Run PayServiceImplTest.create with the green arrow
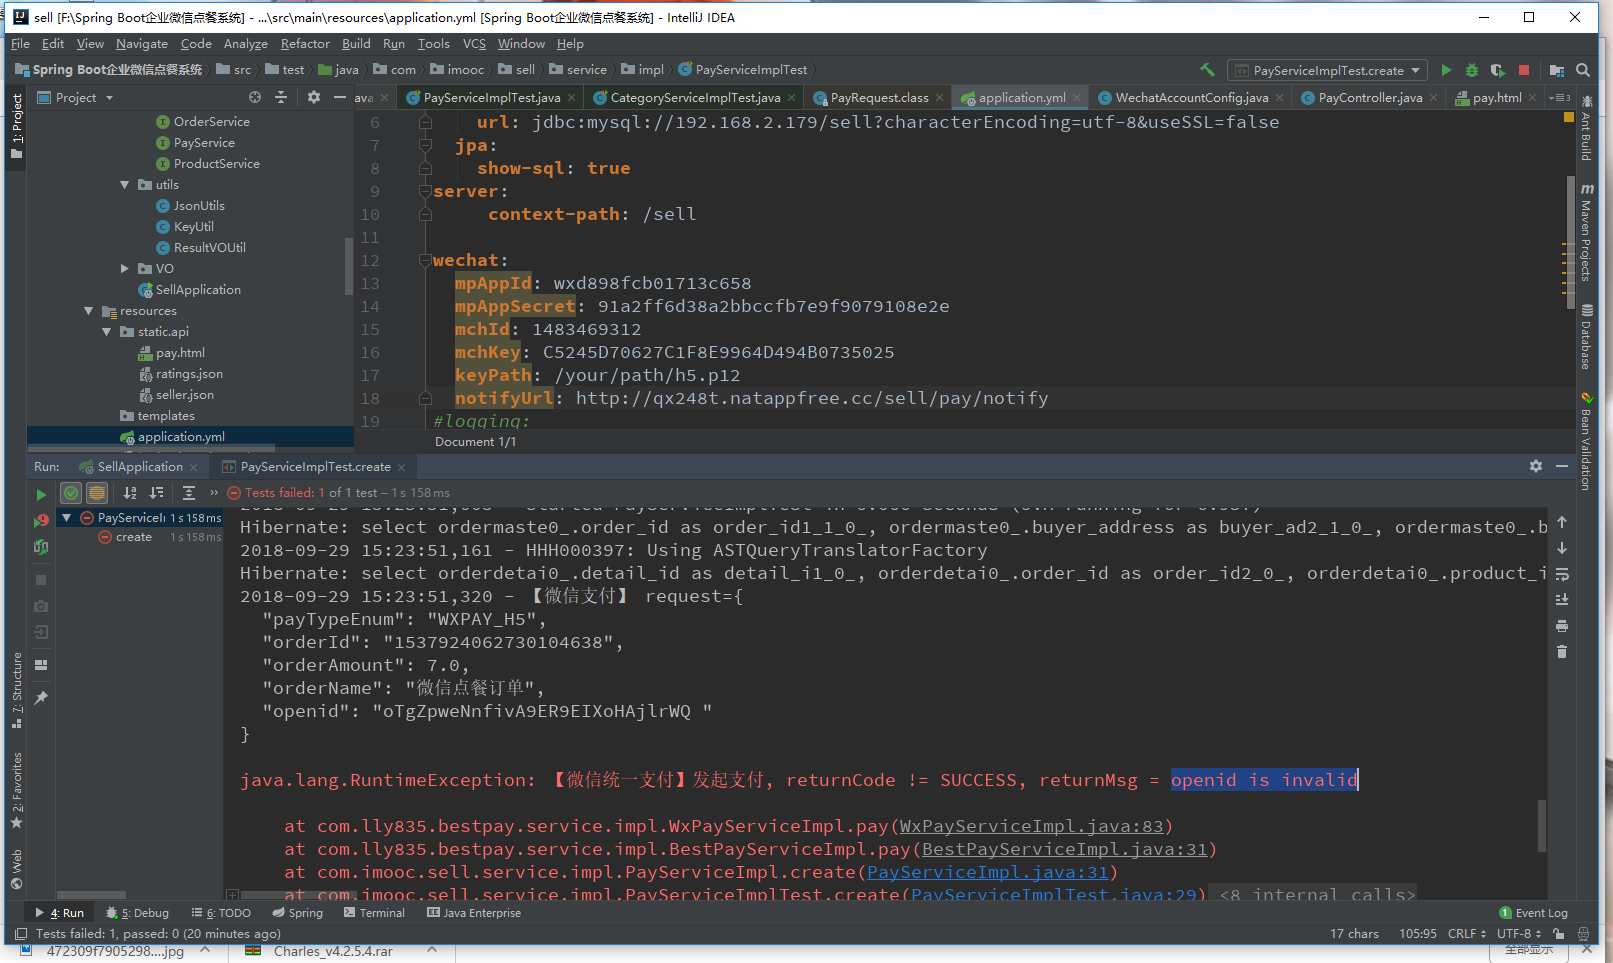The image size is (1613, 963). tap(1446, 70)
